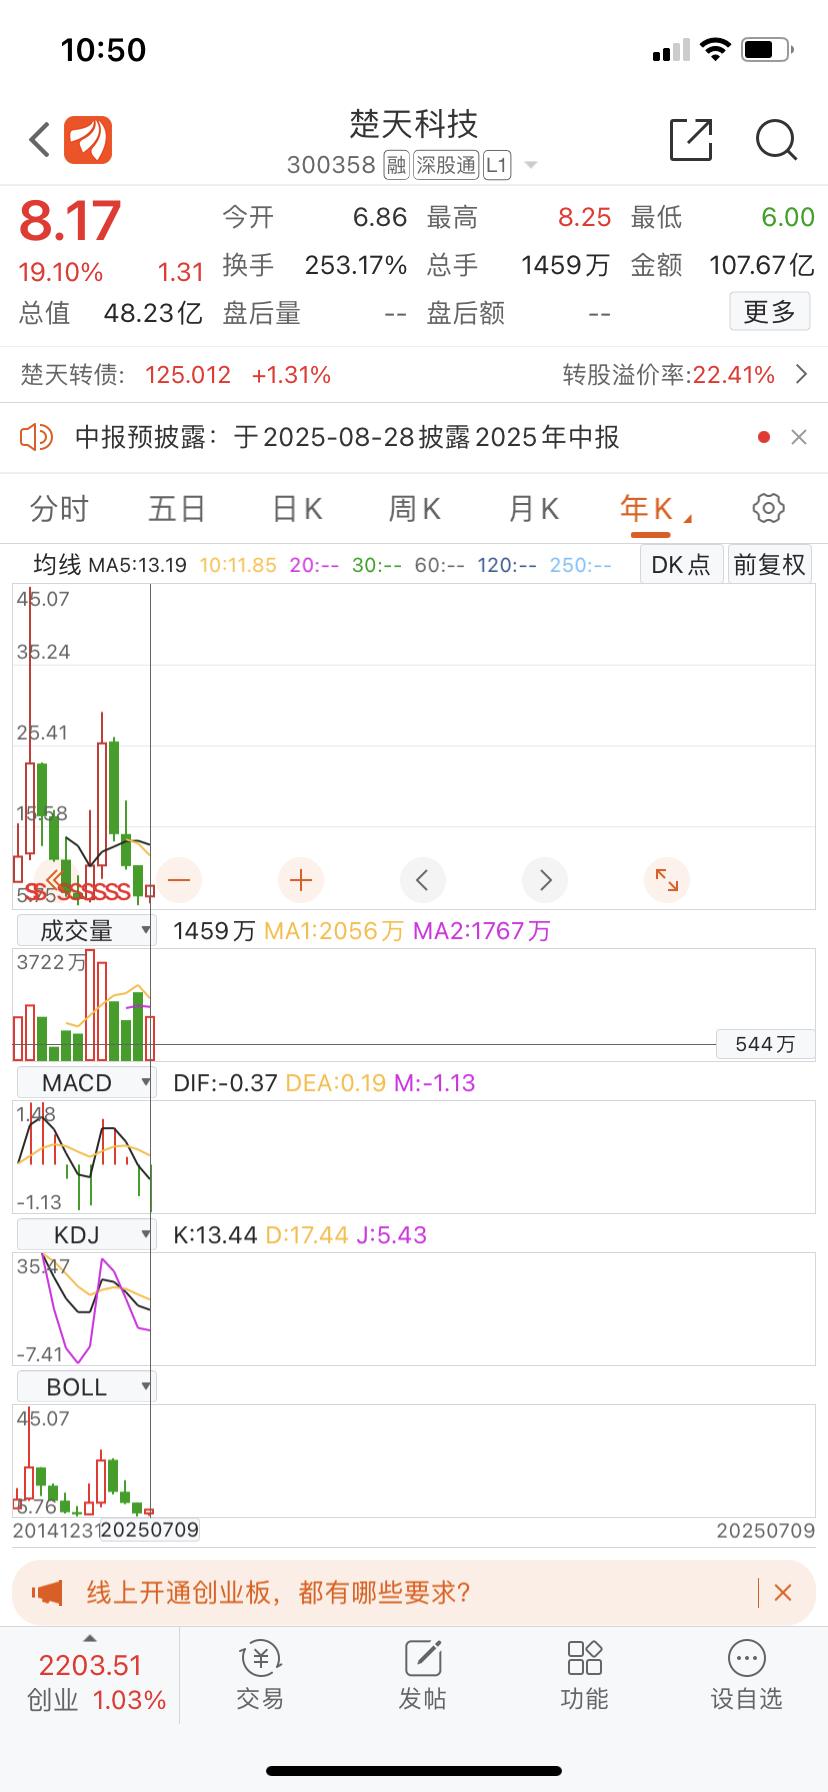Open the MACD indicator dropdown
The image size is (828, 1792).
coord(86,1083)
